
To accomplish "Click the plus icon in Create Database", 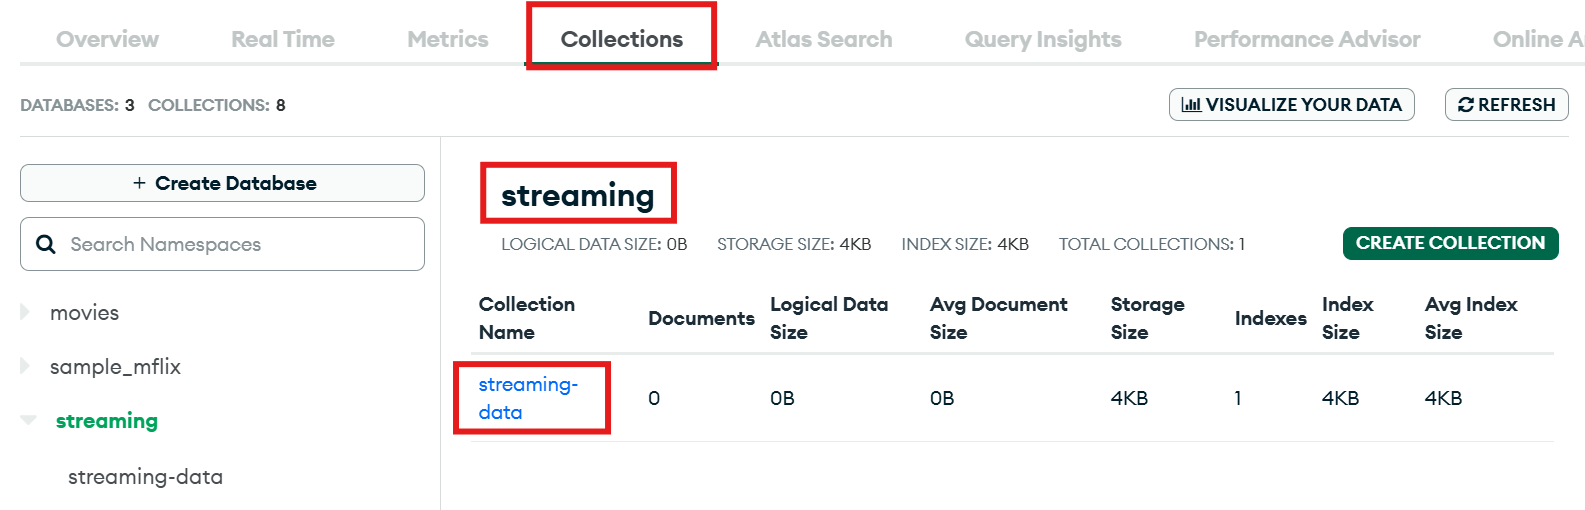I will pos(139,183).
